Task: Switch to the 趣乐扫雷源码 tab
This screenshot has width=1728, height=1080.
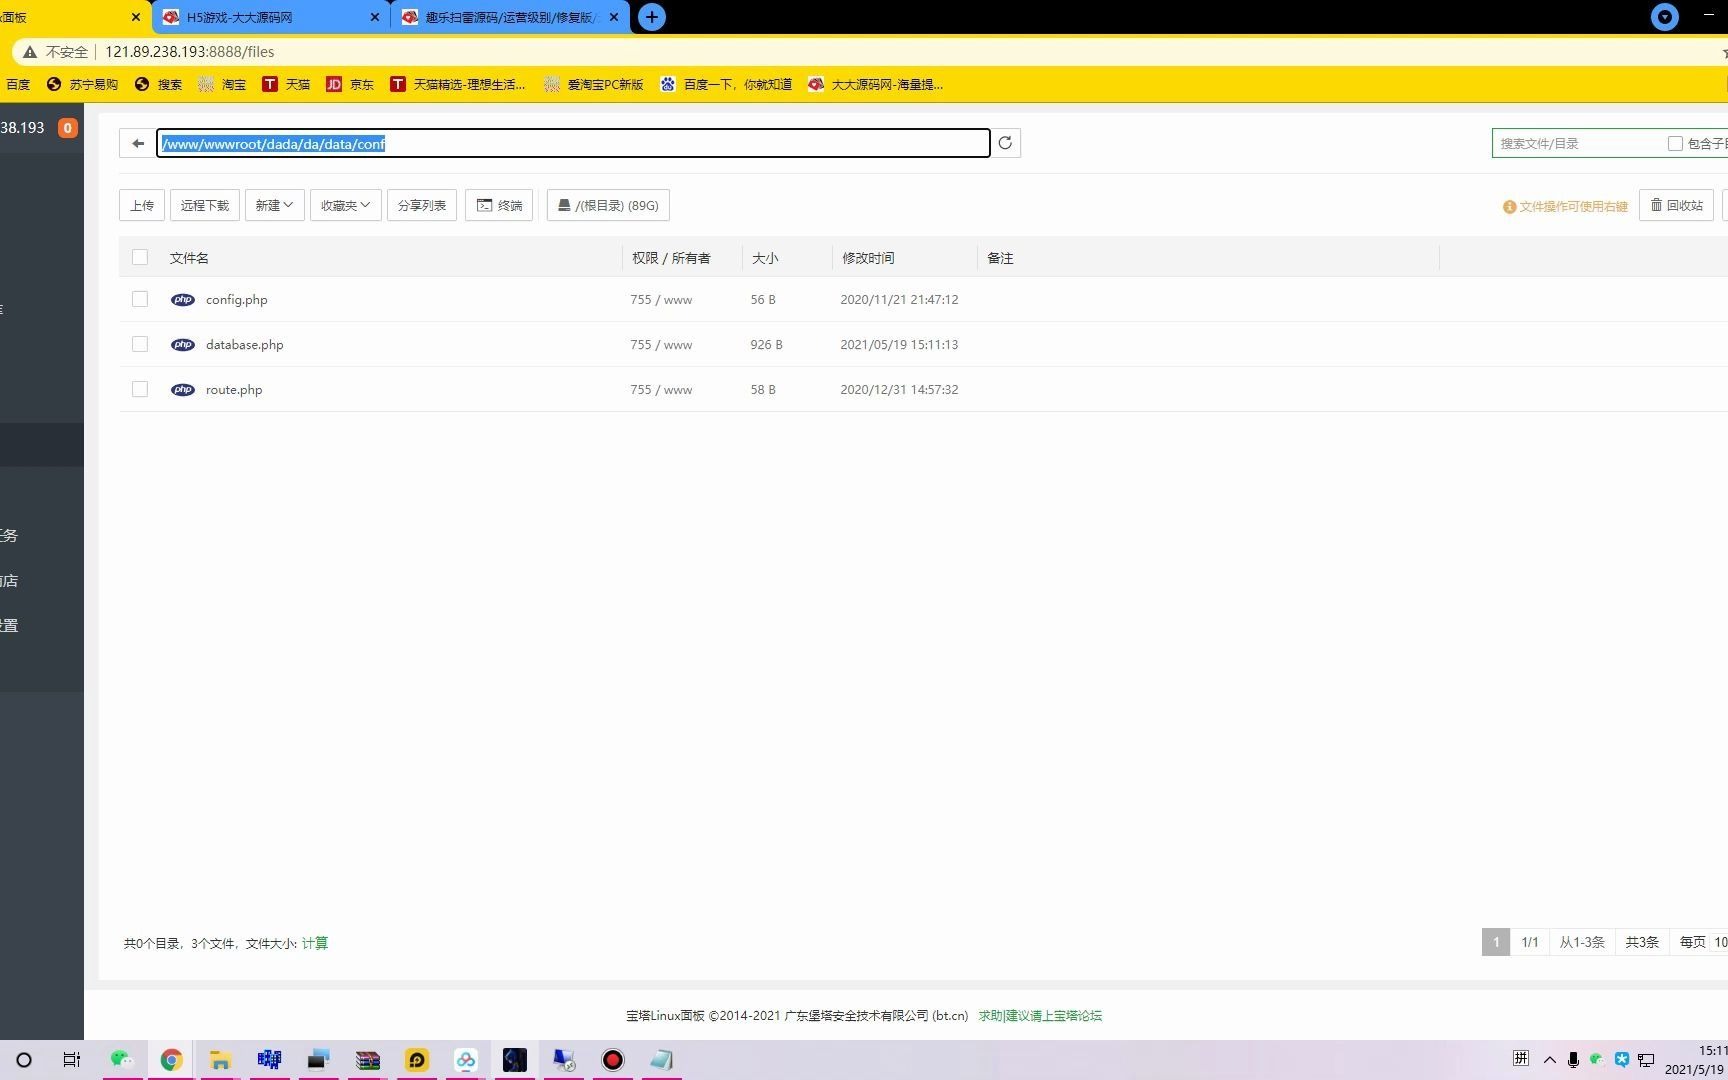Action: pos(511,17)
